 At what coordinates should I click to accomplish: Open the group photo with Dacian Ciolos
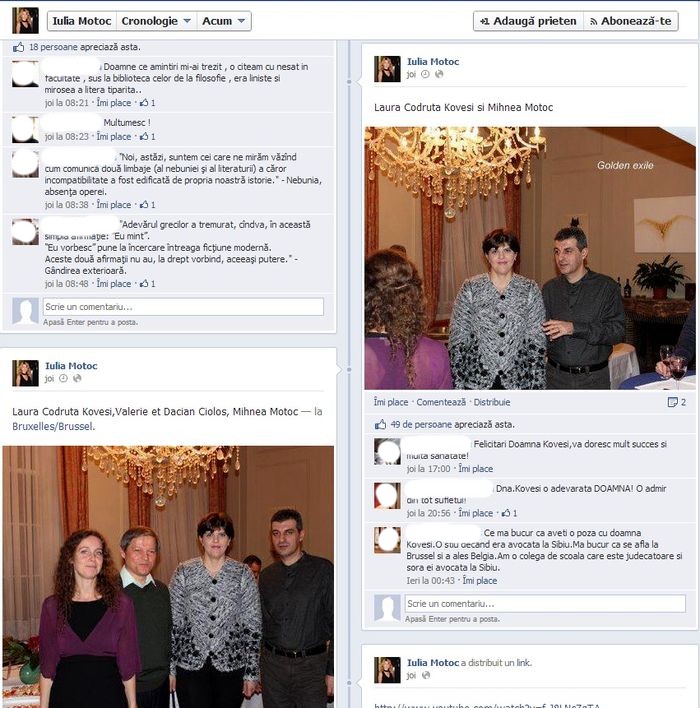tap(168, 577)
